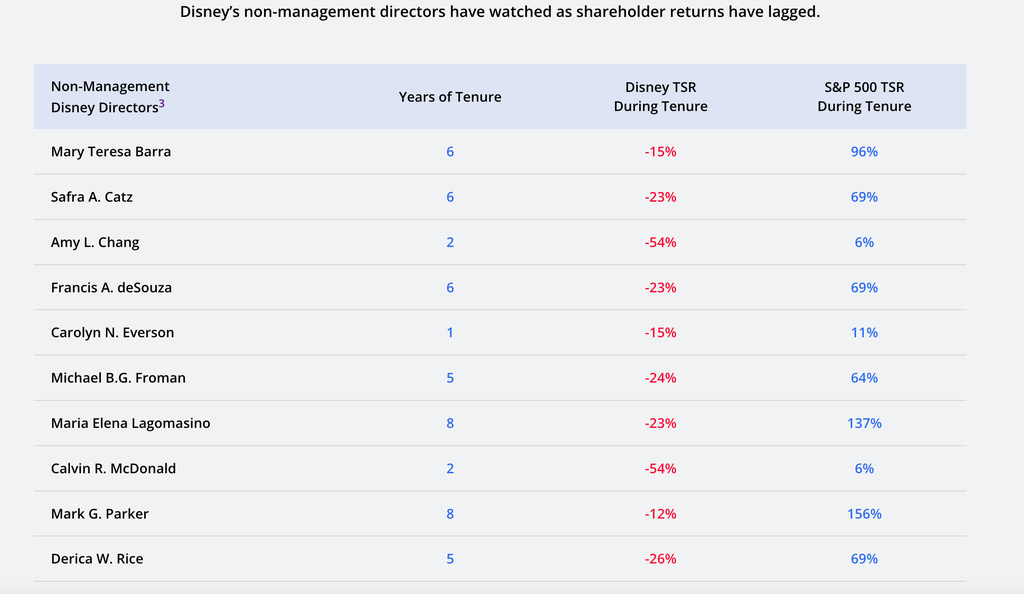Select the name Mary Teresa Barra

(111, 151)
